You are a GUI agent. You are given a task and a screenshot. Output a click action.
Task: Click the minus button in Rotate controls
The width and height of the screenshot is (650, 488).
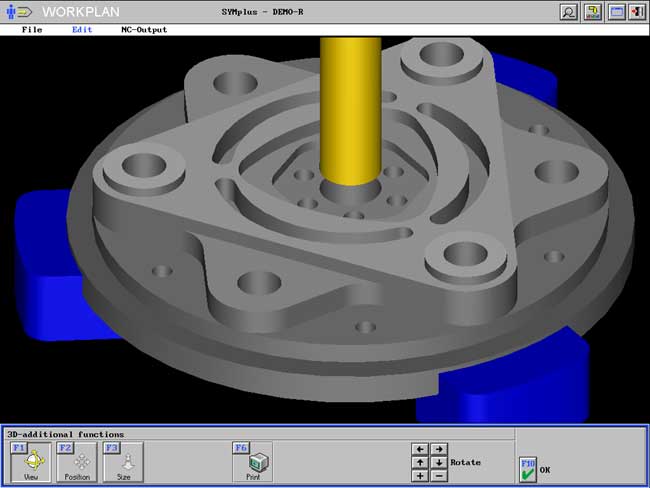438,476
